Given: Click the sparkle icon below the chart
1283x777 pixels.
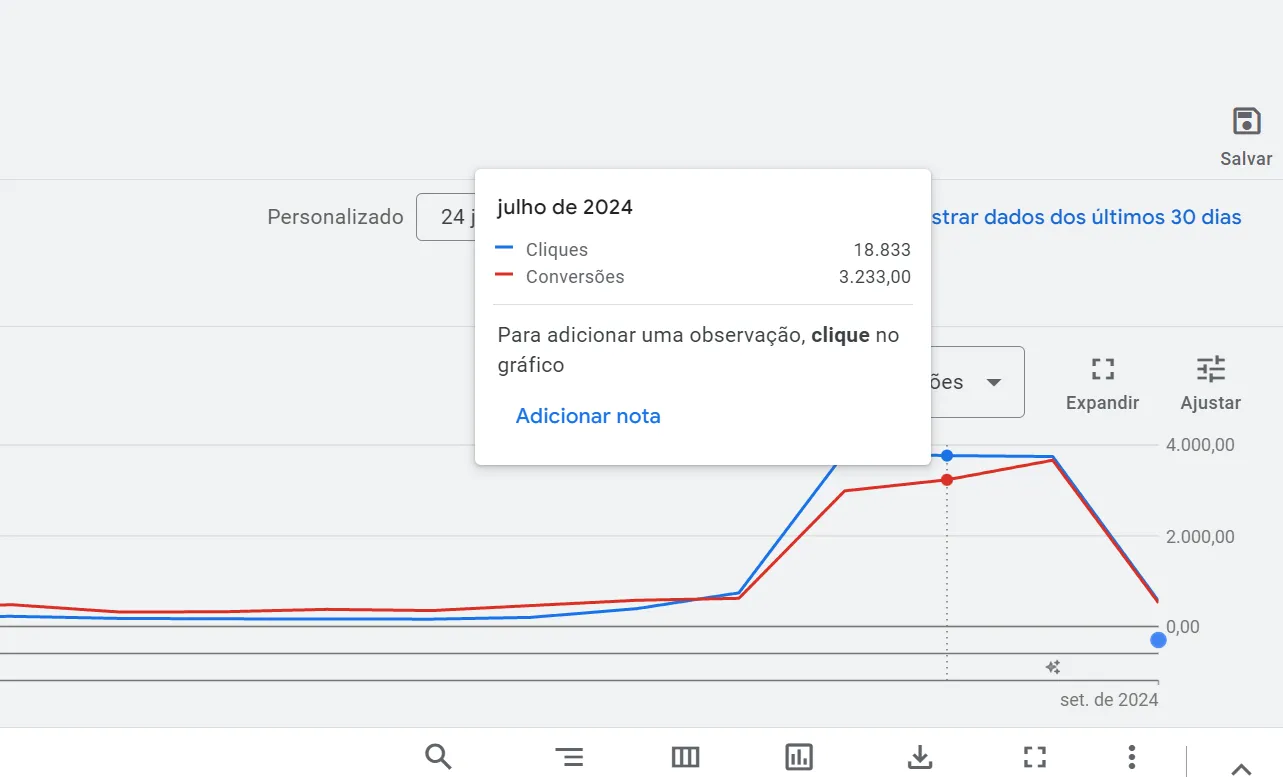Looking at the screenshot, I should (x=1053, y=667).
